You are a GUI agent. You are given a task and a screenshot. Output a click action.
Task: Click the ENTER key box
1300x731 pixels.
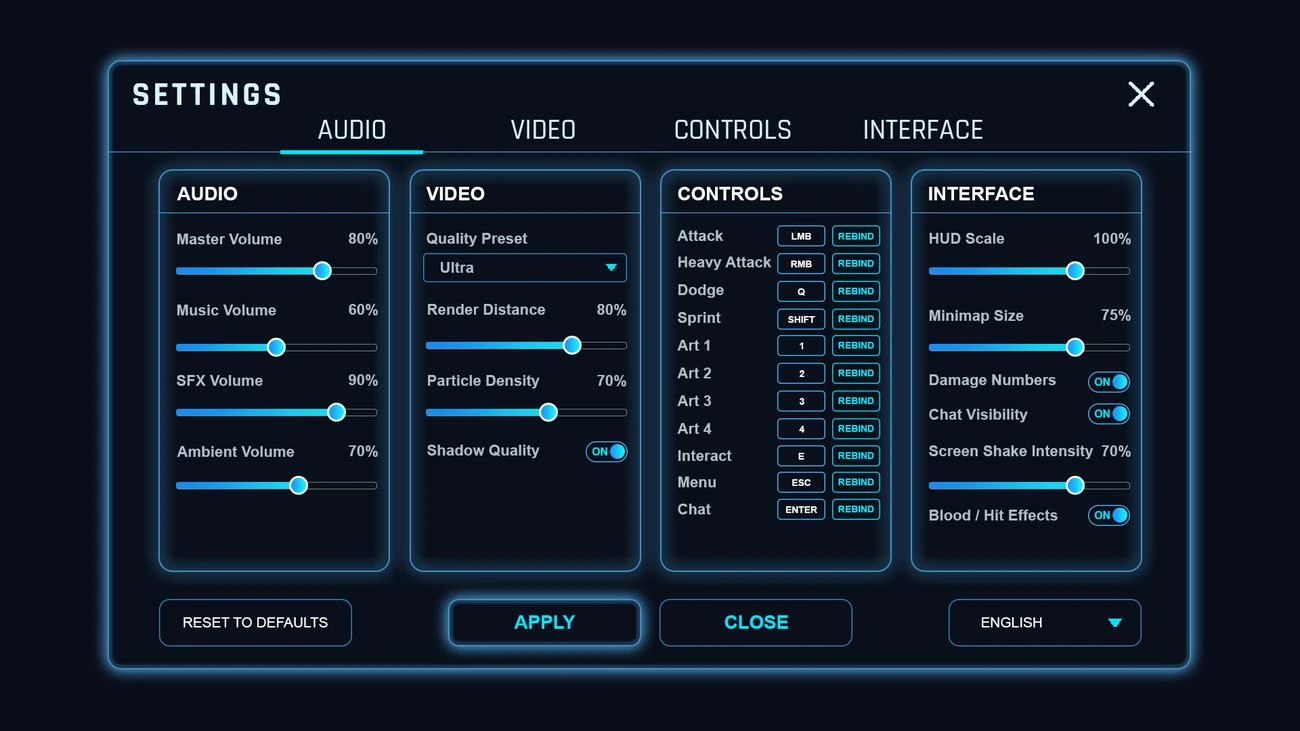[801, 509]
